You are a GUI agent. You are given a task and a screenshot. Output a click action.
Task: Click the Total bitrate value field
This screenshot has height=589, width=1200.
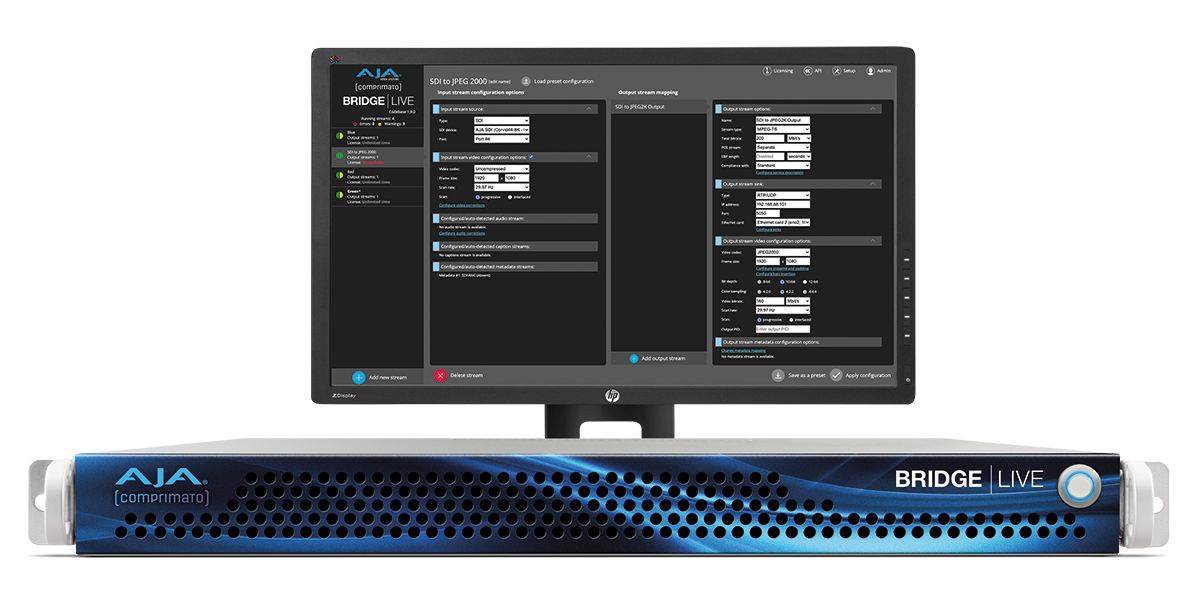(770, 138)
